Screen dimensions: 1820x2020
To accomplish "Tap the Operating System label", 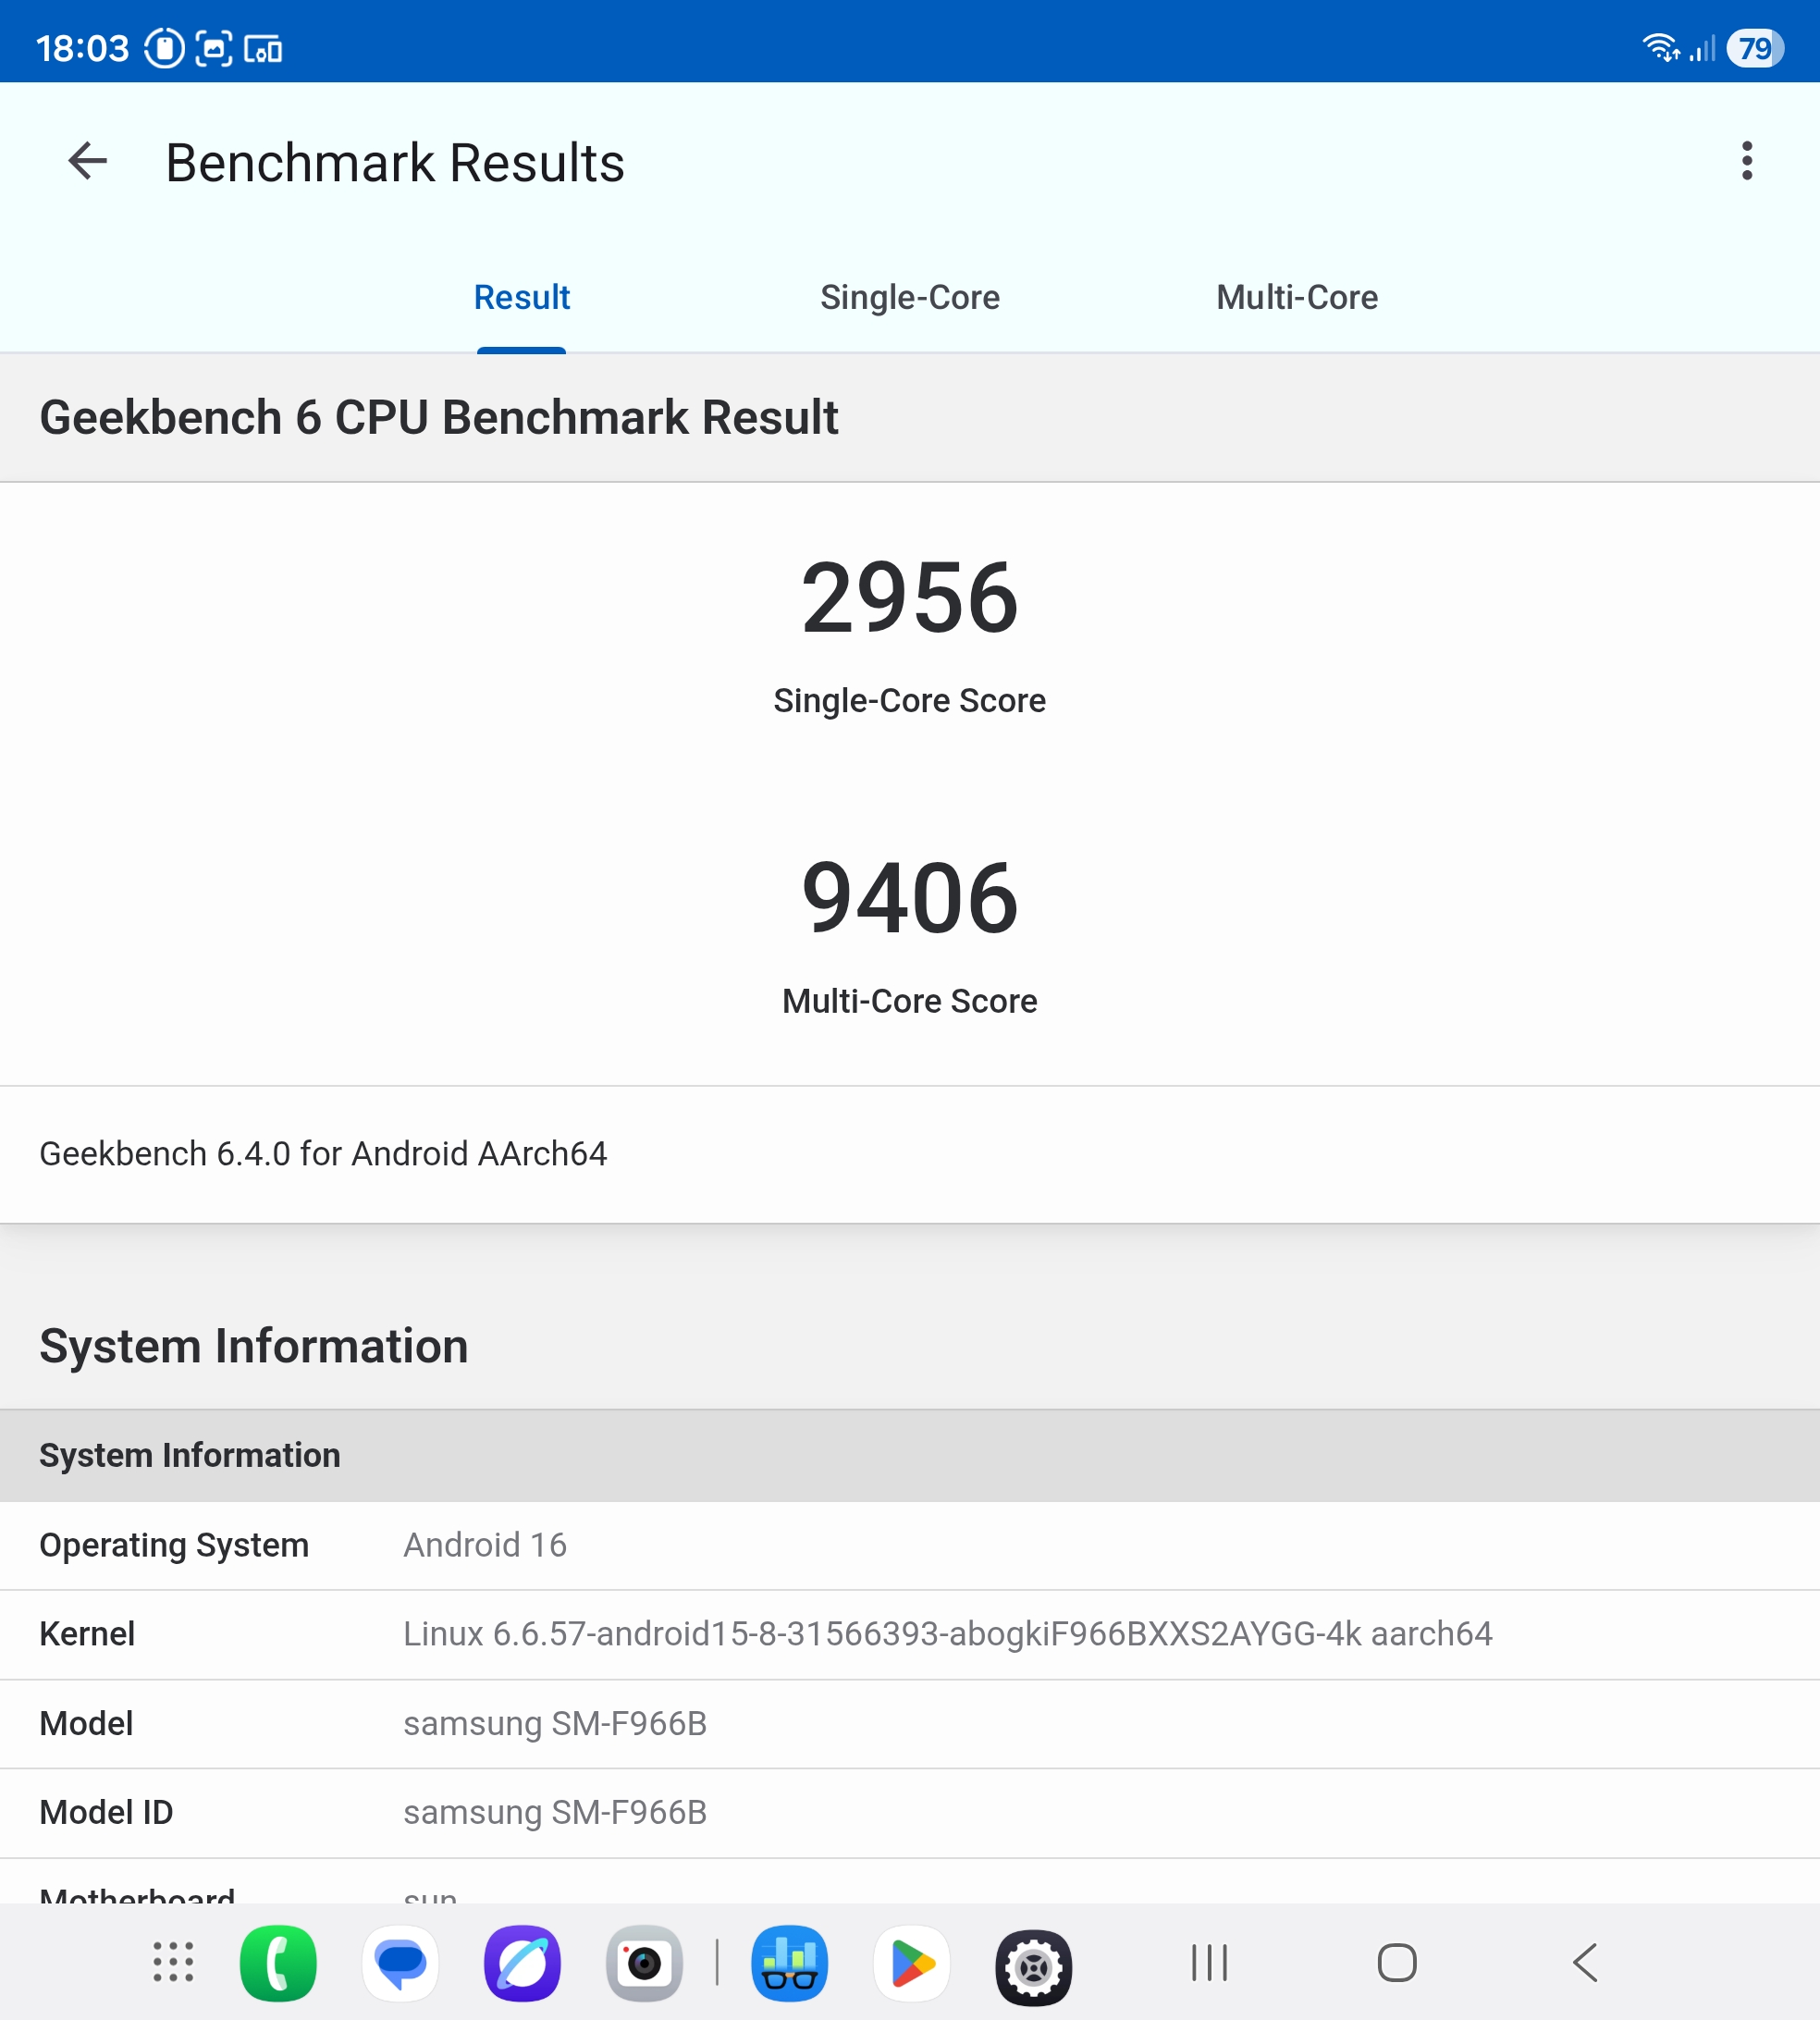I will pos(174,1545).
